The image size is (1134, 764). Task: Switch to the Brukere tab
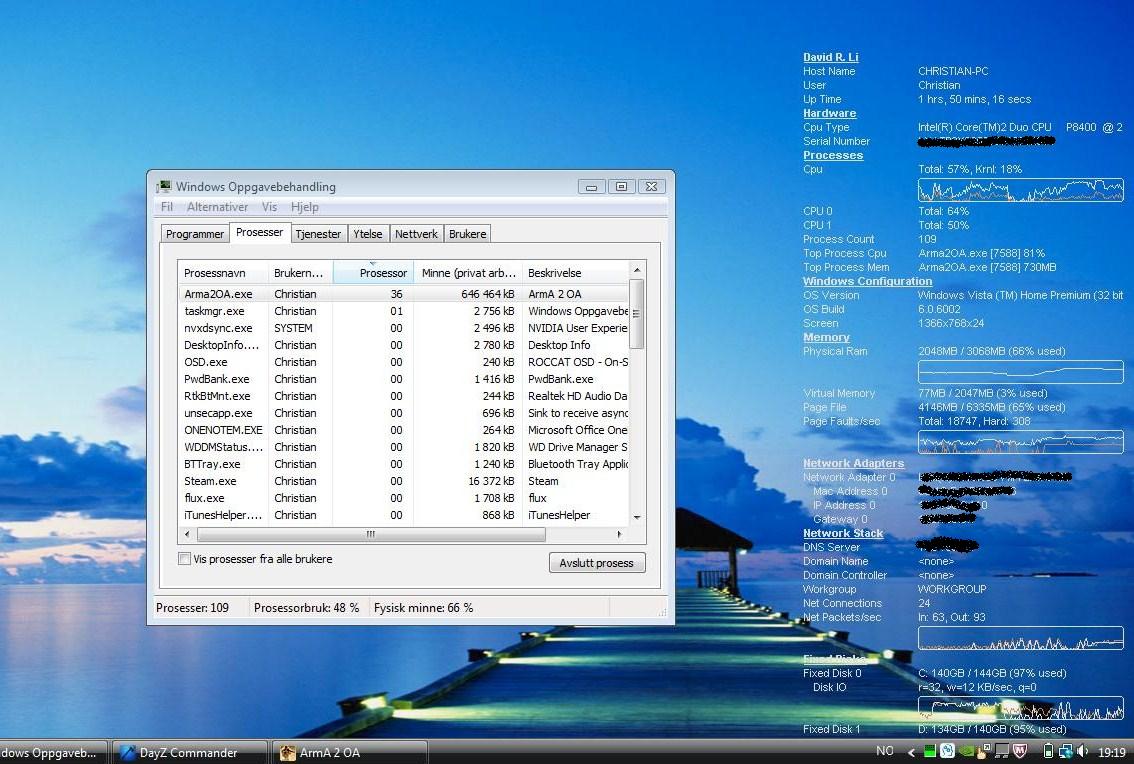(x=467, y=234)
